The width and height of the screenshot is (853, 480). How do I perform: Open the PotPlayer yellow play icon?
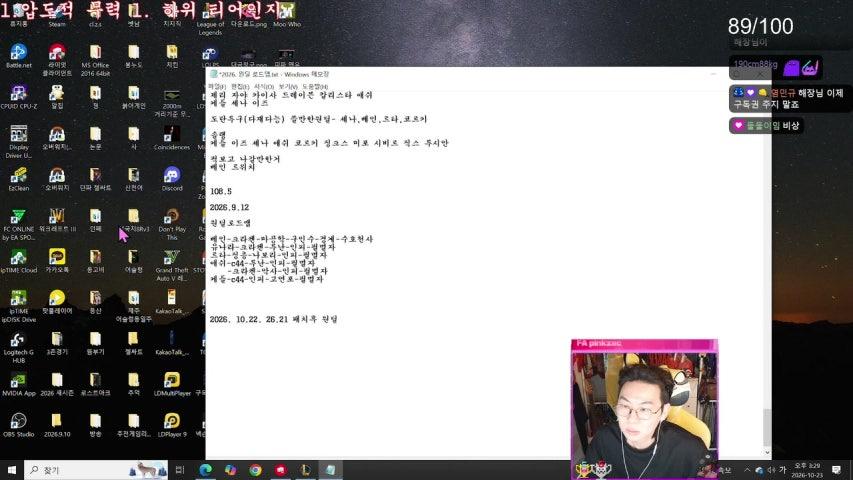57,302
